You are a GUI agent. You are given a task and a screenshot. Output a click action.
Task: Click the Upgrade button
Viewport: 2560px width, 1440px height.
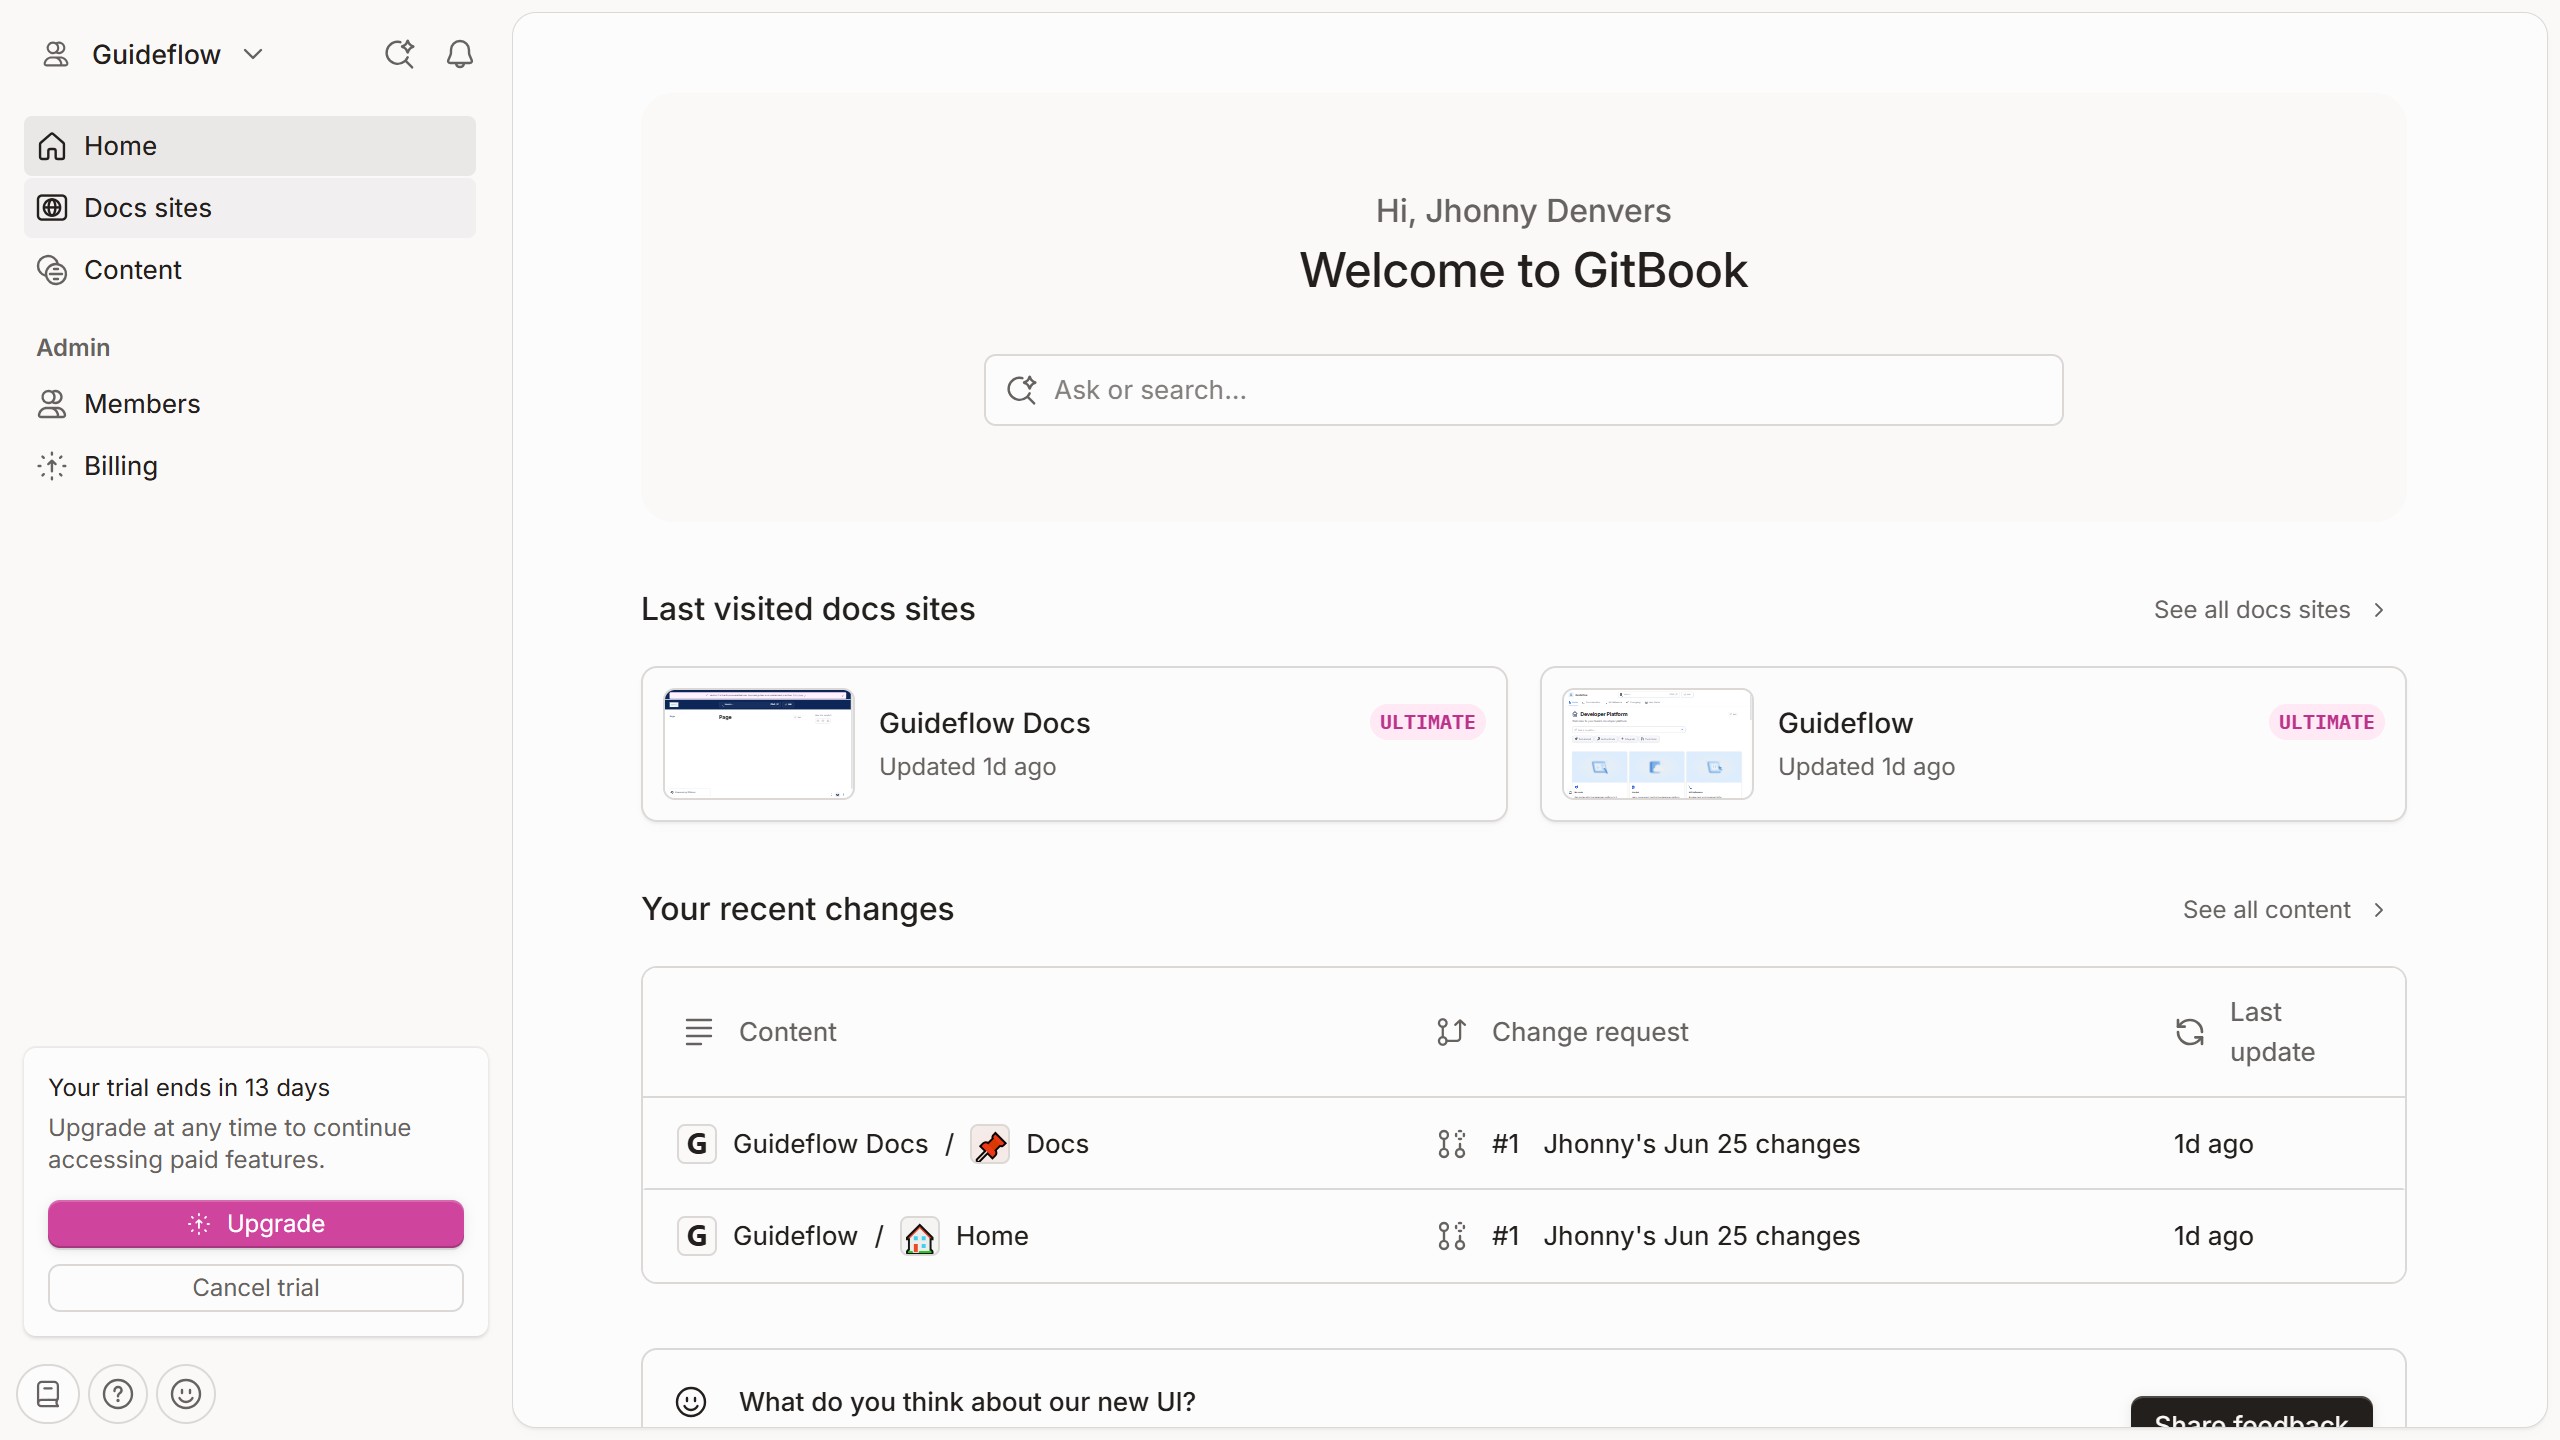tap(256, 1224)
